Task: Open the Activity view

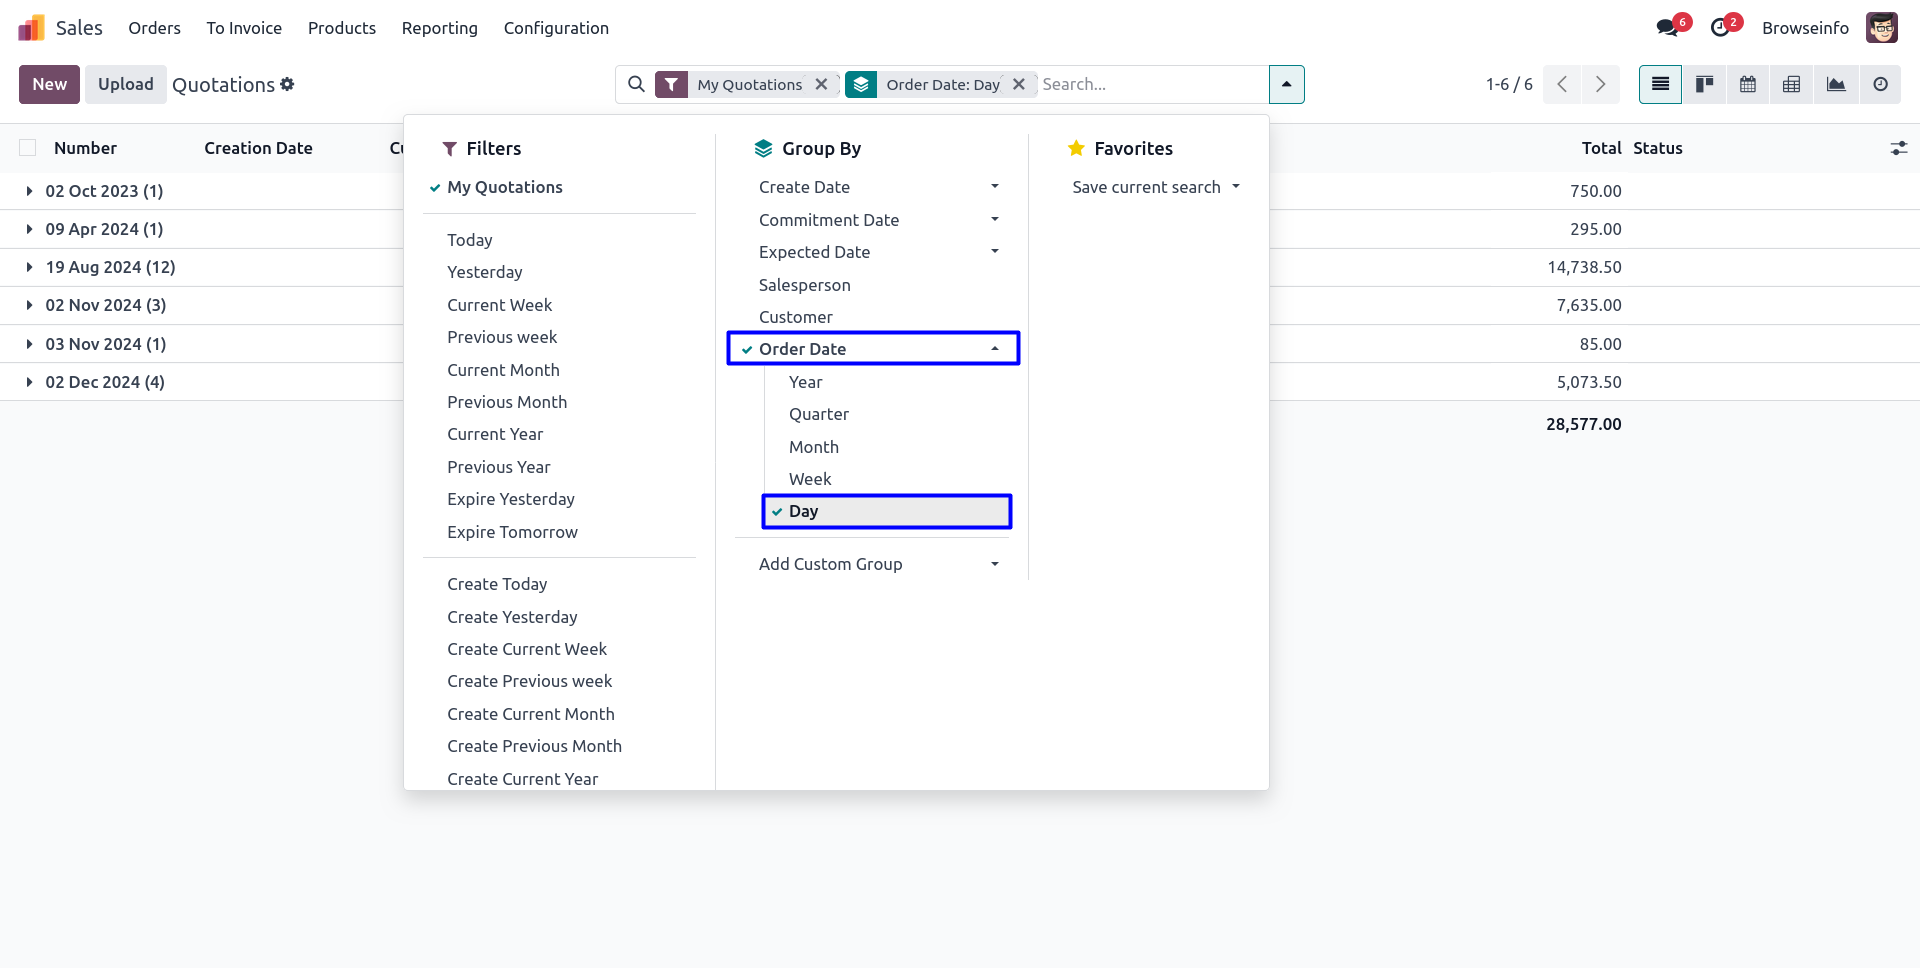Action: click(x=1880, y=85)
